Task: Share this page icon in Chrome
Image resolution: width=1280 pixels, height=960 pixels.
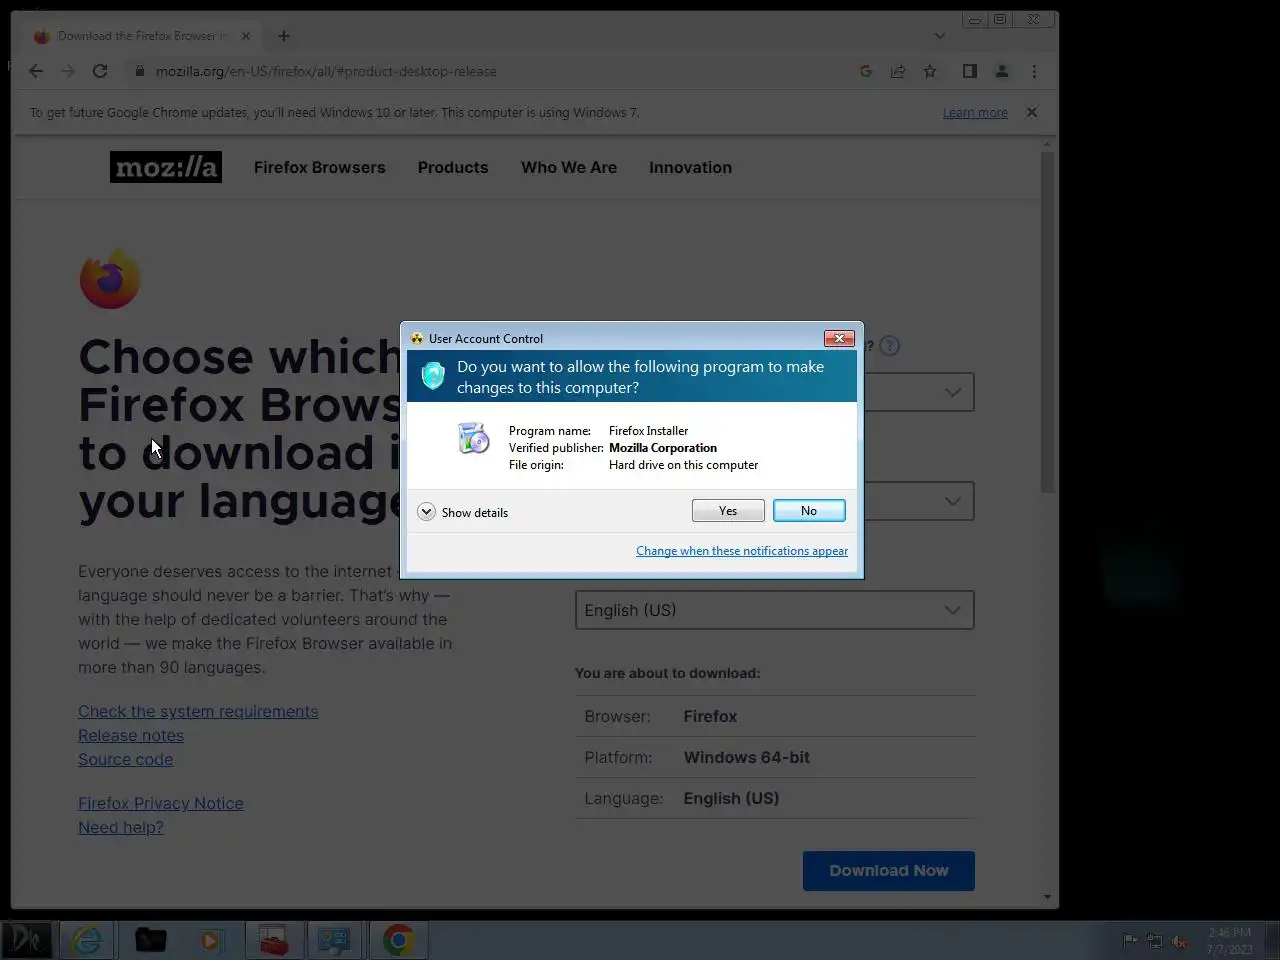Action: [898, 71]
